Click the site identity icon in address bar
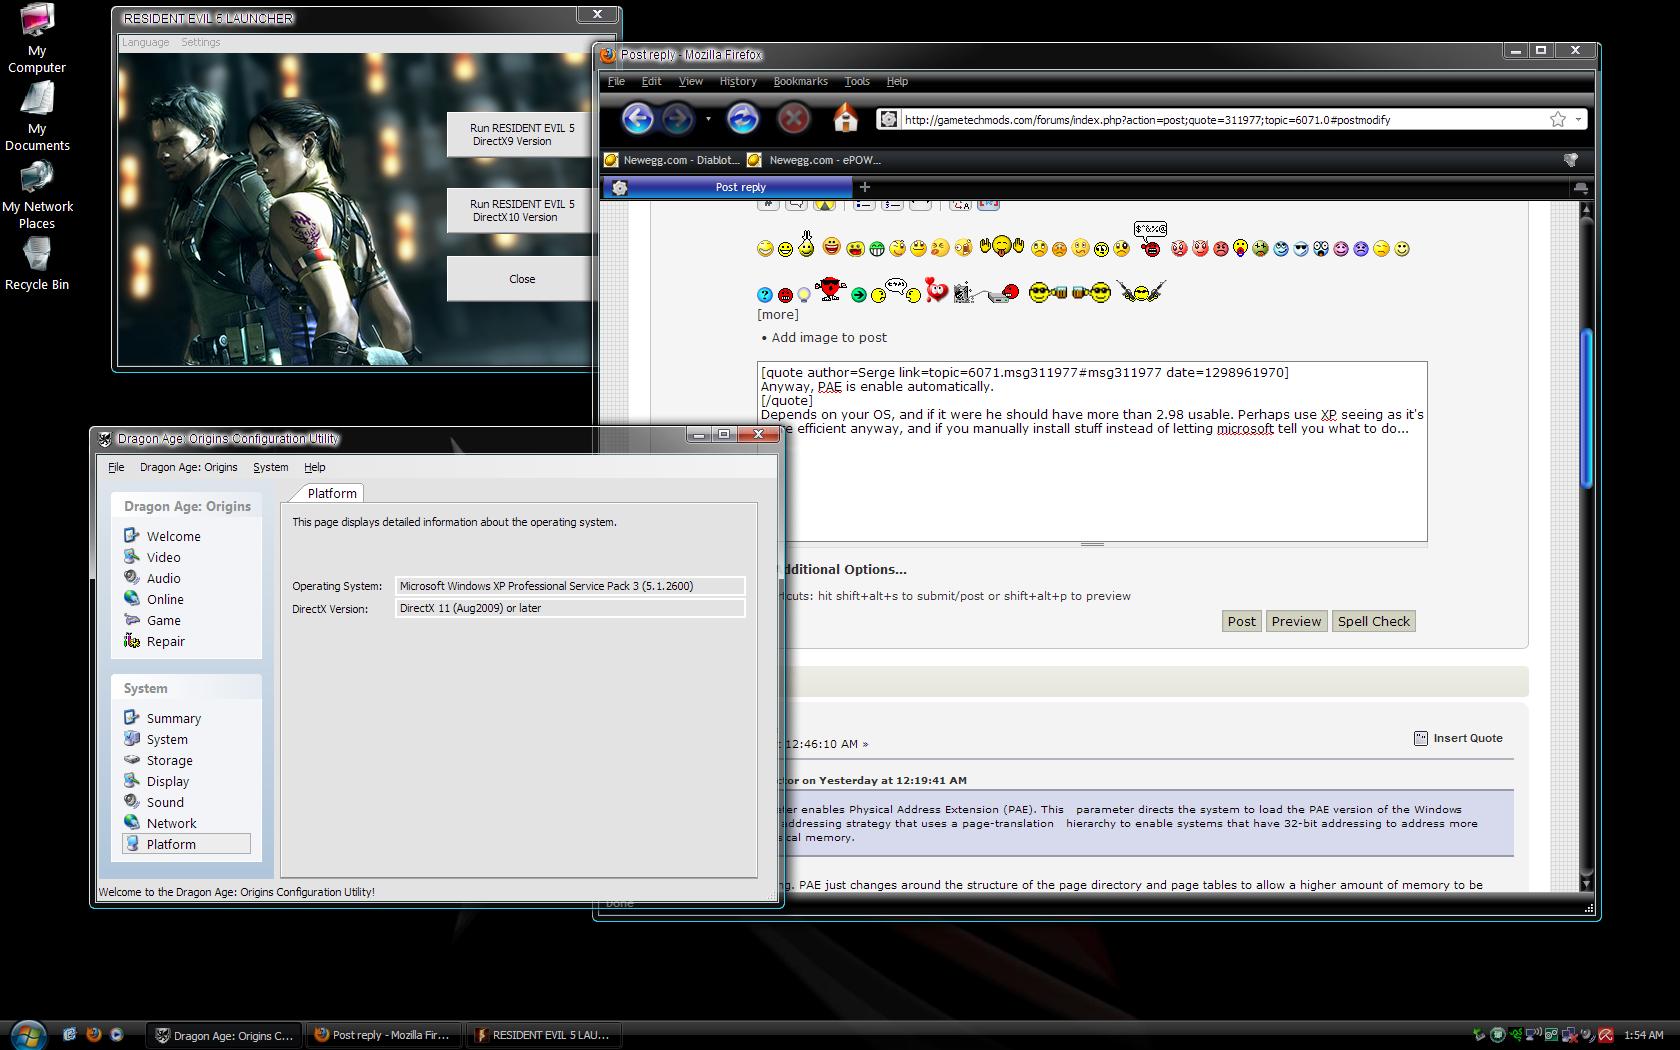The image size is (1680, 1050). coord(887,119)
